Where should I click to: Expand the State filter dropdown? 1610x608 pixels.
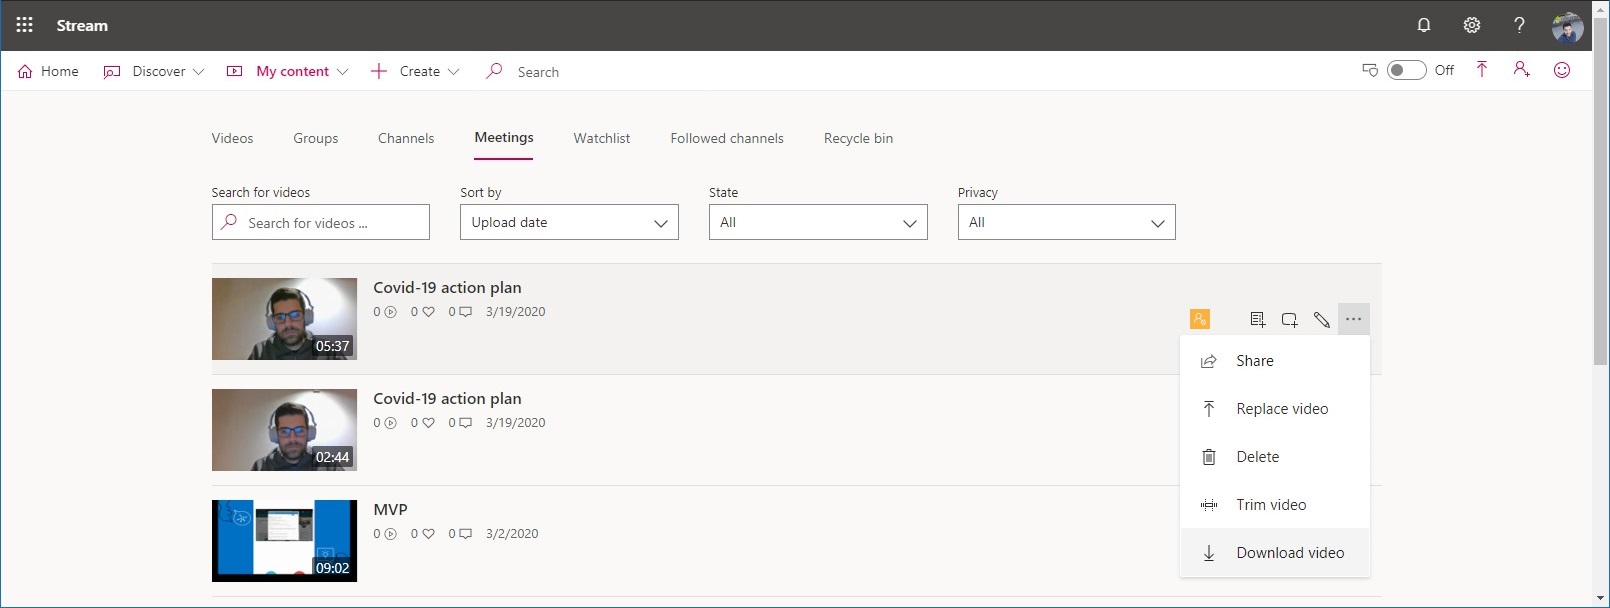click(818, 222)
